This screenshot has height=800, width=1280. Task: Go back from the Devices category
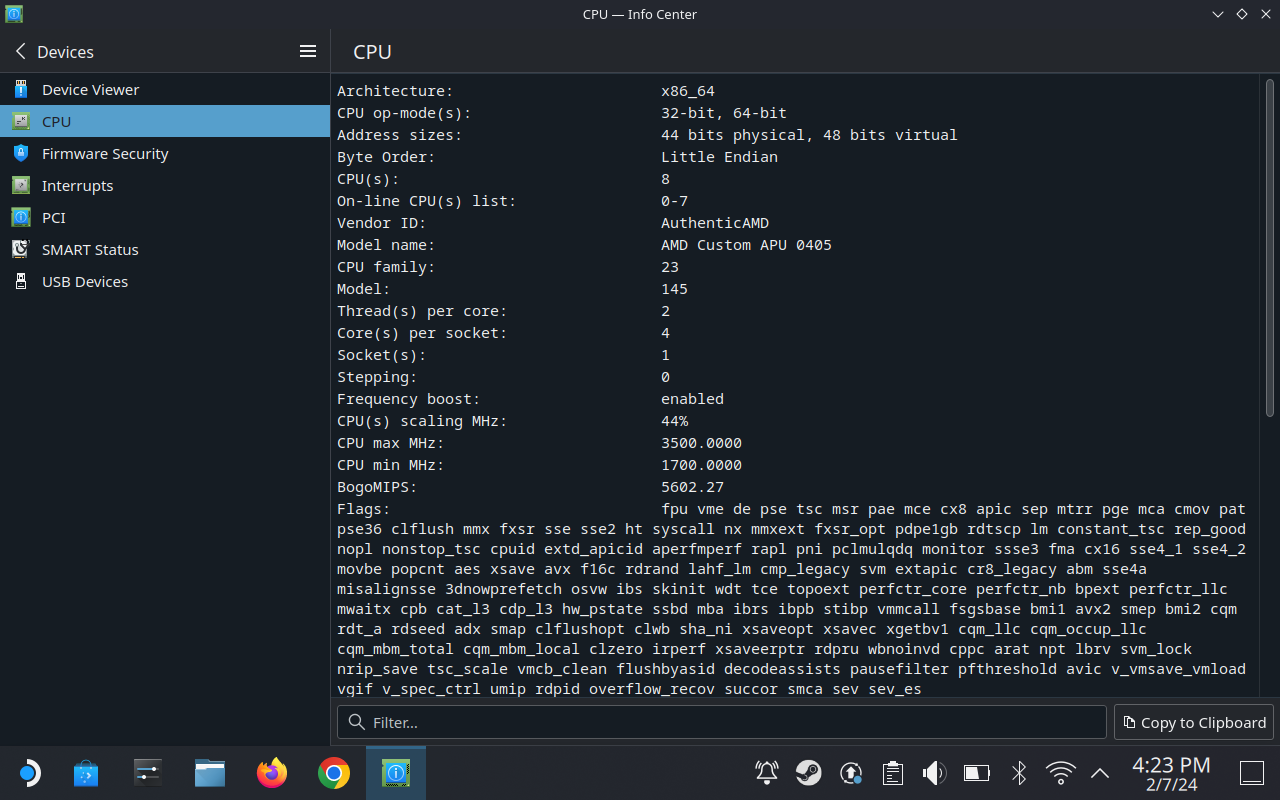[x=21, y=52]
